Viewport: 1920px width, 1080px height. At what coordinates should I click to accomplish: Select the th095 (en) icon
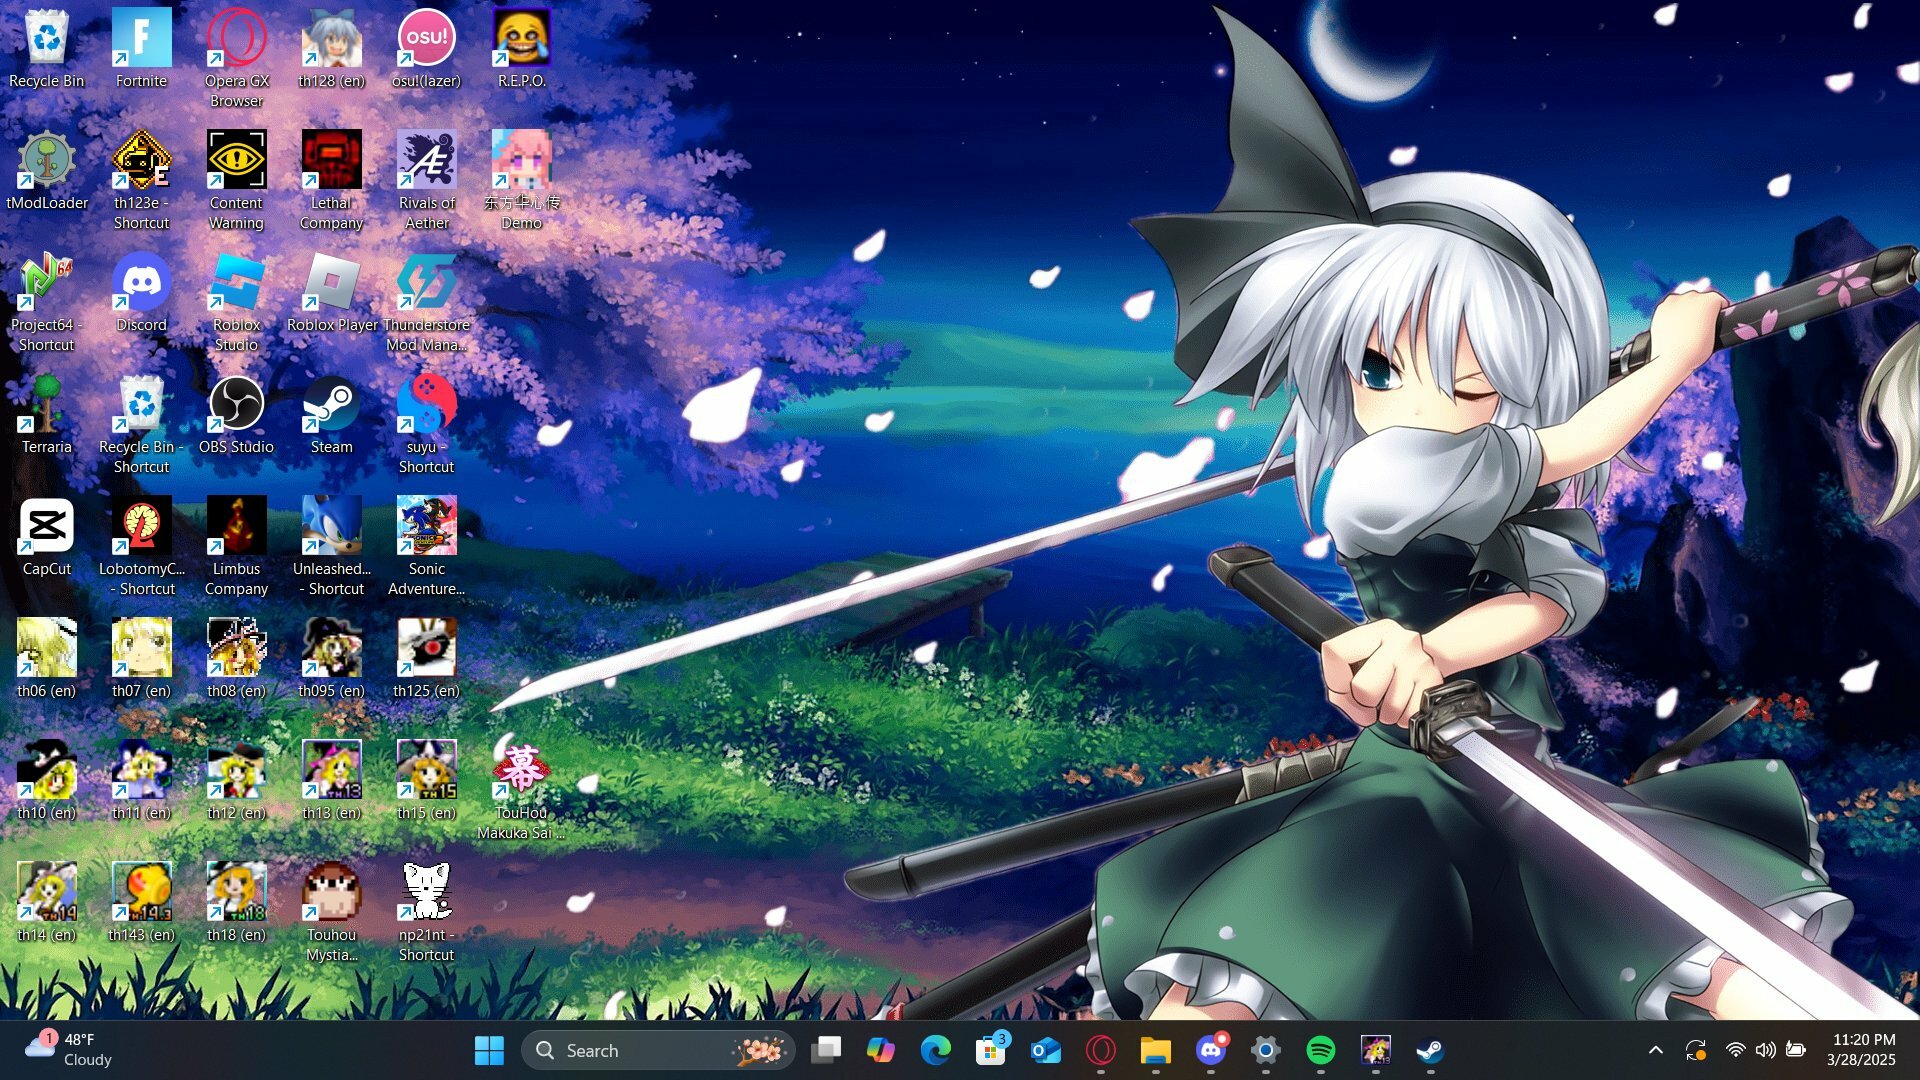click(332, 658)
